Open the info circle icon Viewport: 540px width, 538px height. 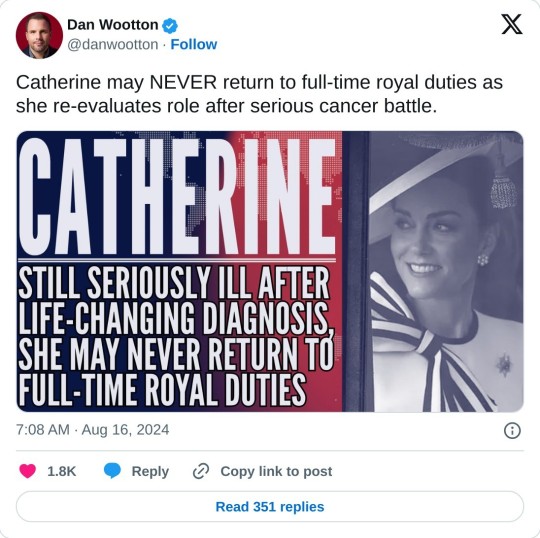click(x=512, y=431)
